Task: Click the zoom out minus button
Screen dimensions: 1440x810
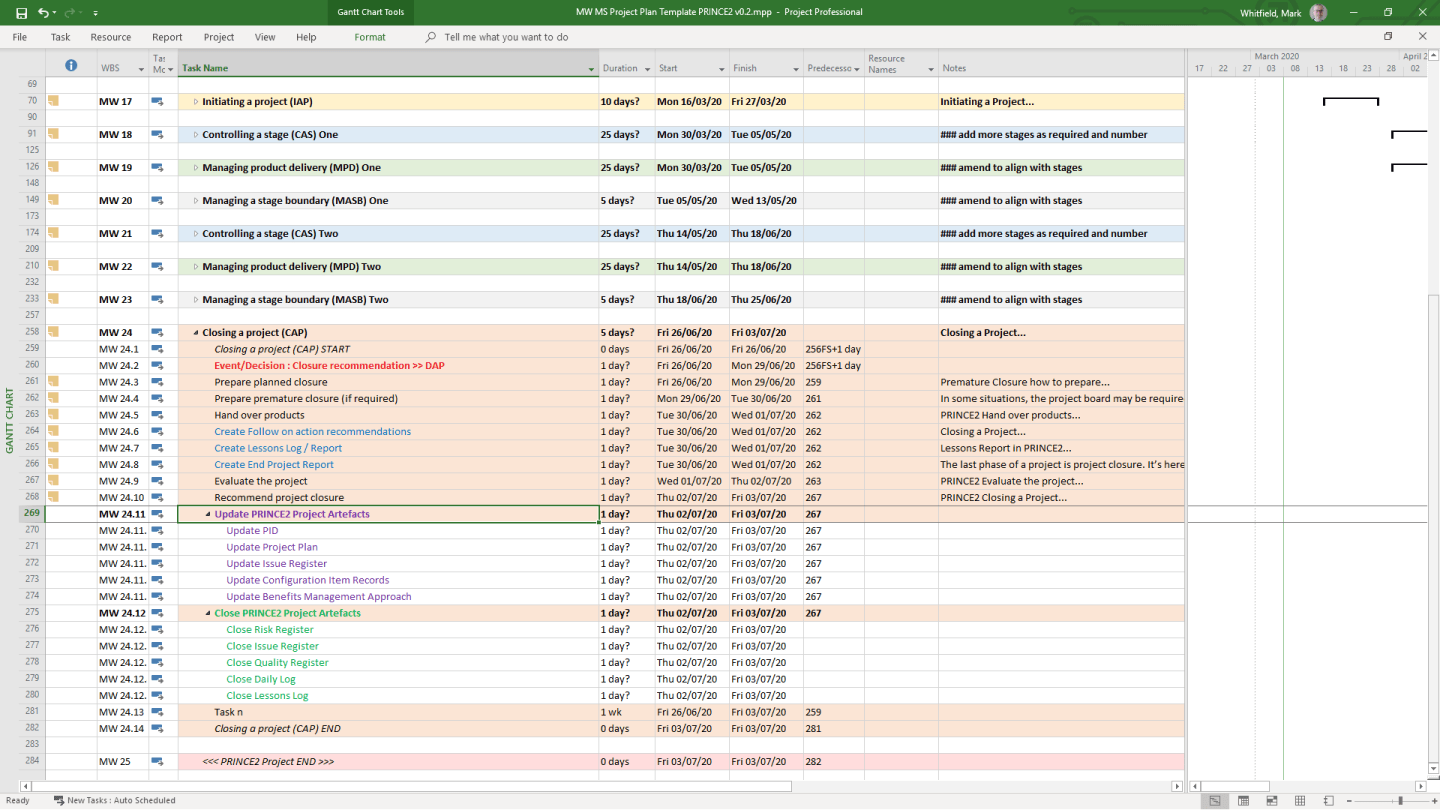Action: click(x=1348, y=800)
